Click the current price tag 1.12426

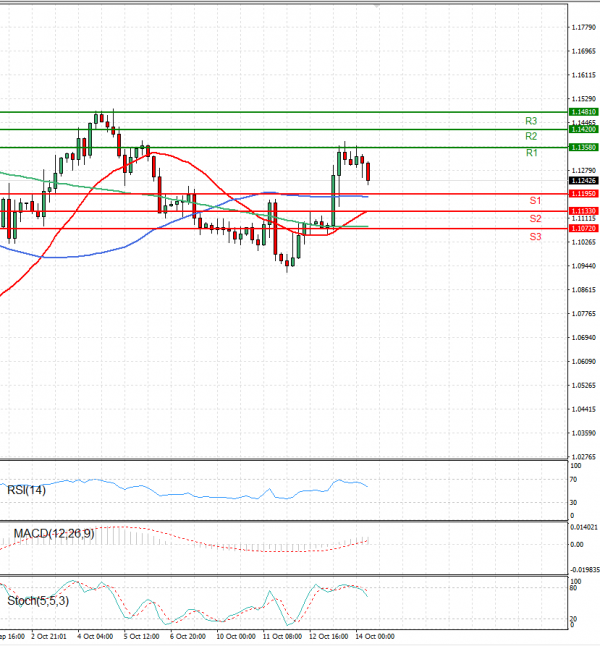tap(583, 180)
